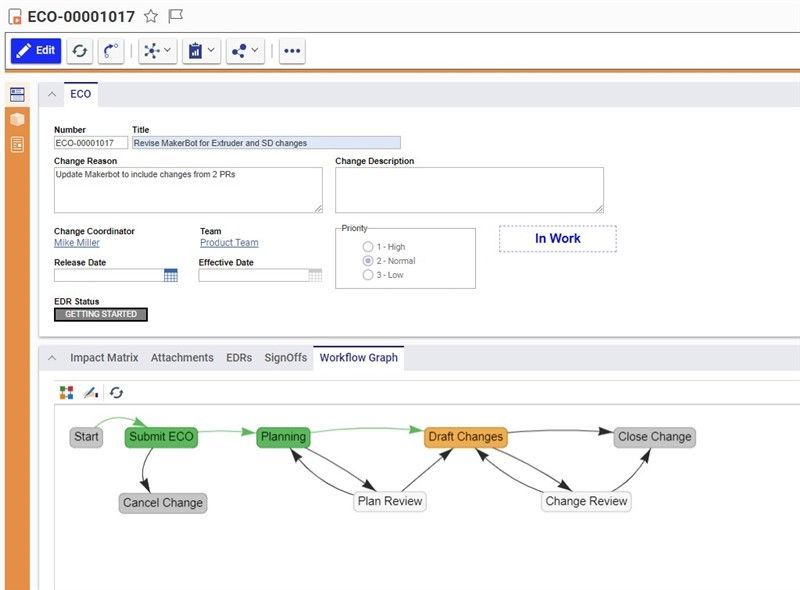The image size is (800, 590).
Task: Select the 2 - Normal priority option
Action: point(368,261)
